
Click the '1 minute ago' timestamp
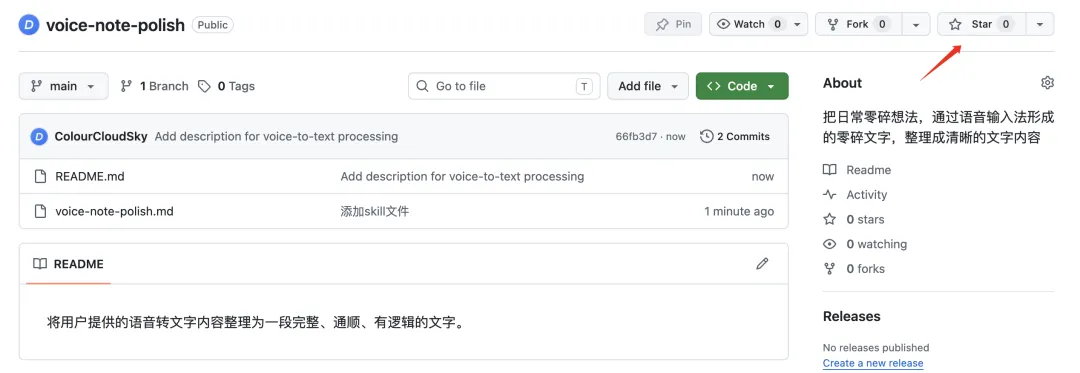739,211
